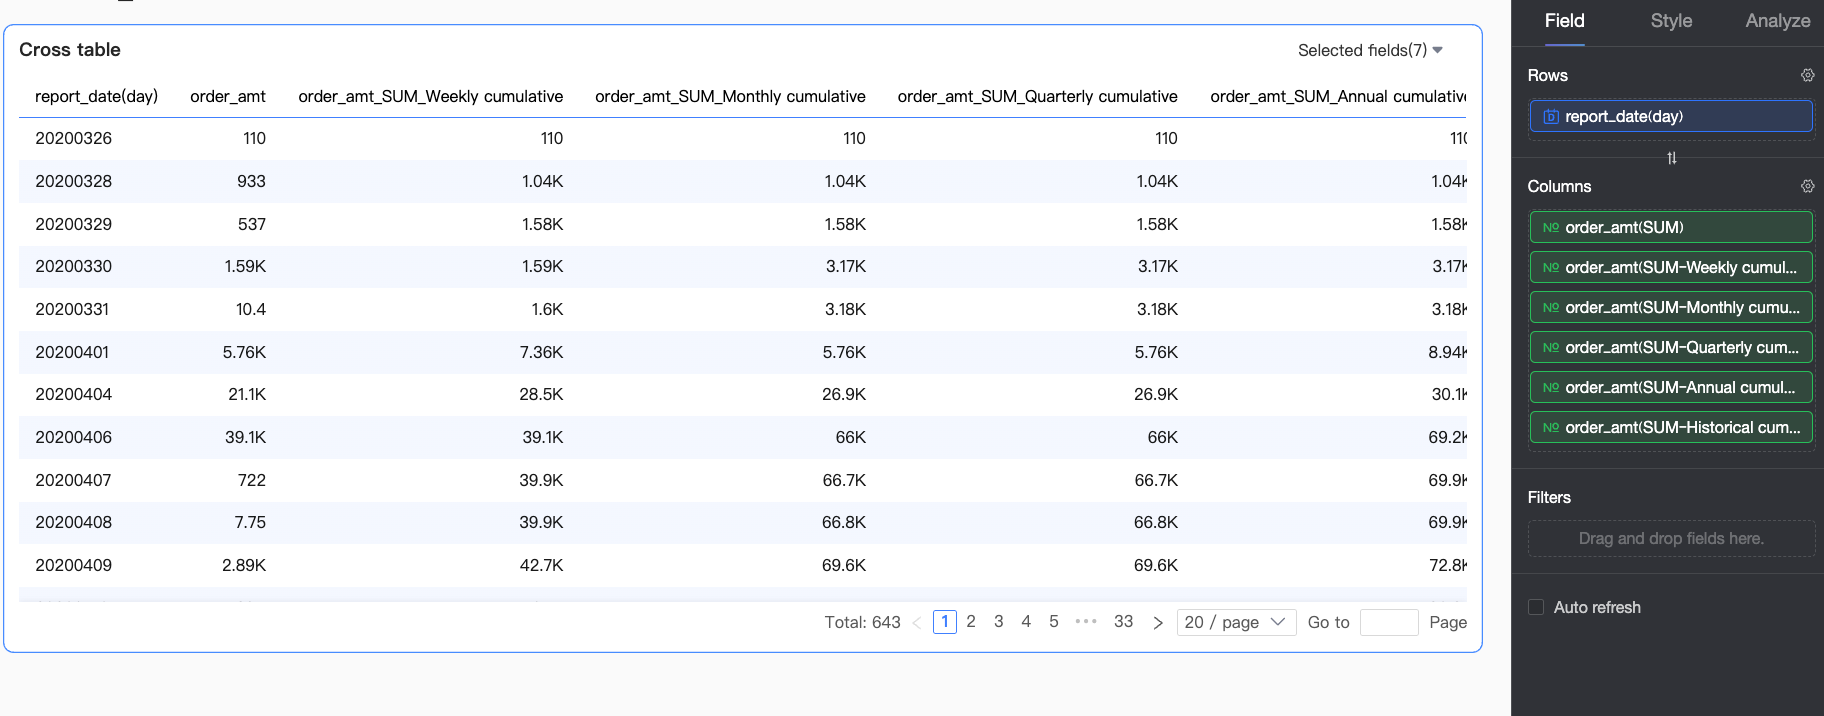Enable the Auto refresh checkbox
The image size is (1824, 716).
(1536, 607)
